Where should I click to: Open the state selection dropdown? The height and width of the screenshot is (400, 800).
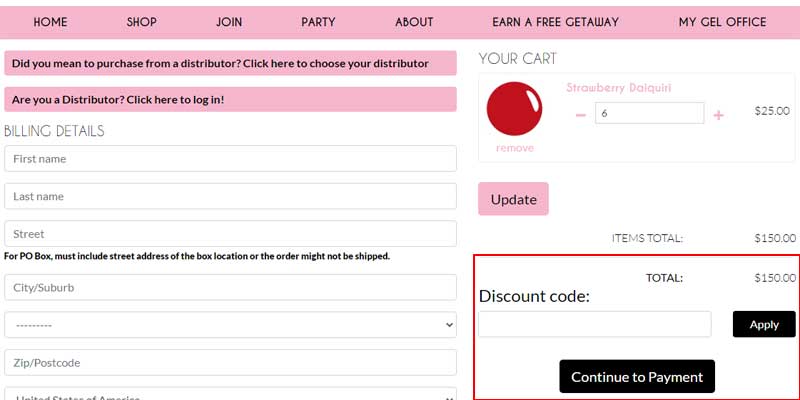pyautogui.click(x=230, y=325)
